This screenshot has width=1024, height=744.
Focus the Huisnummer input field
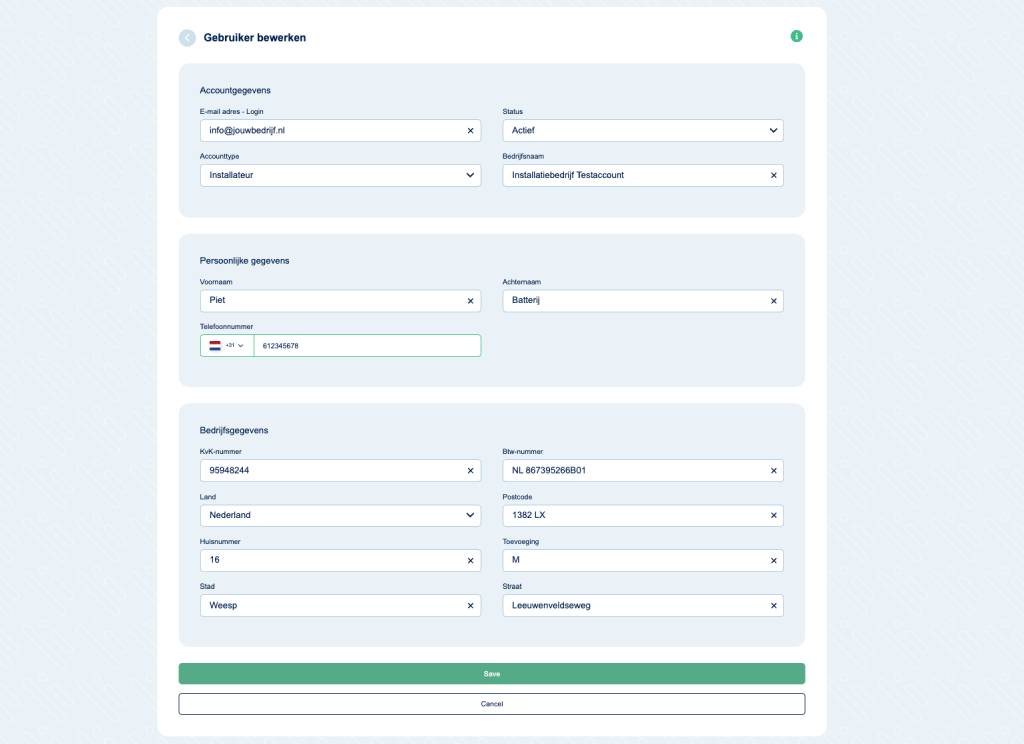coord(330,561)
